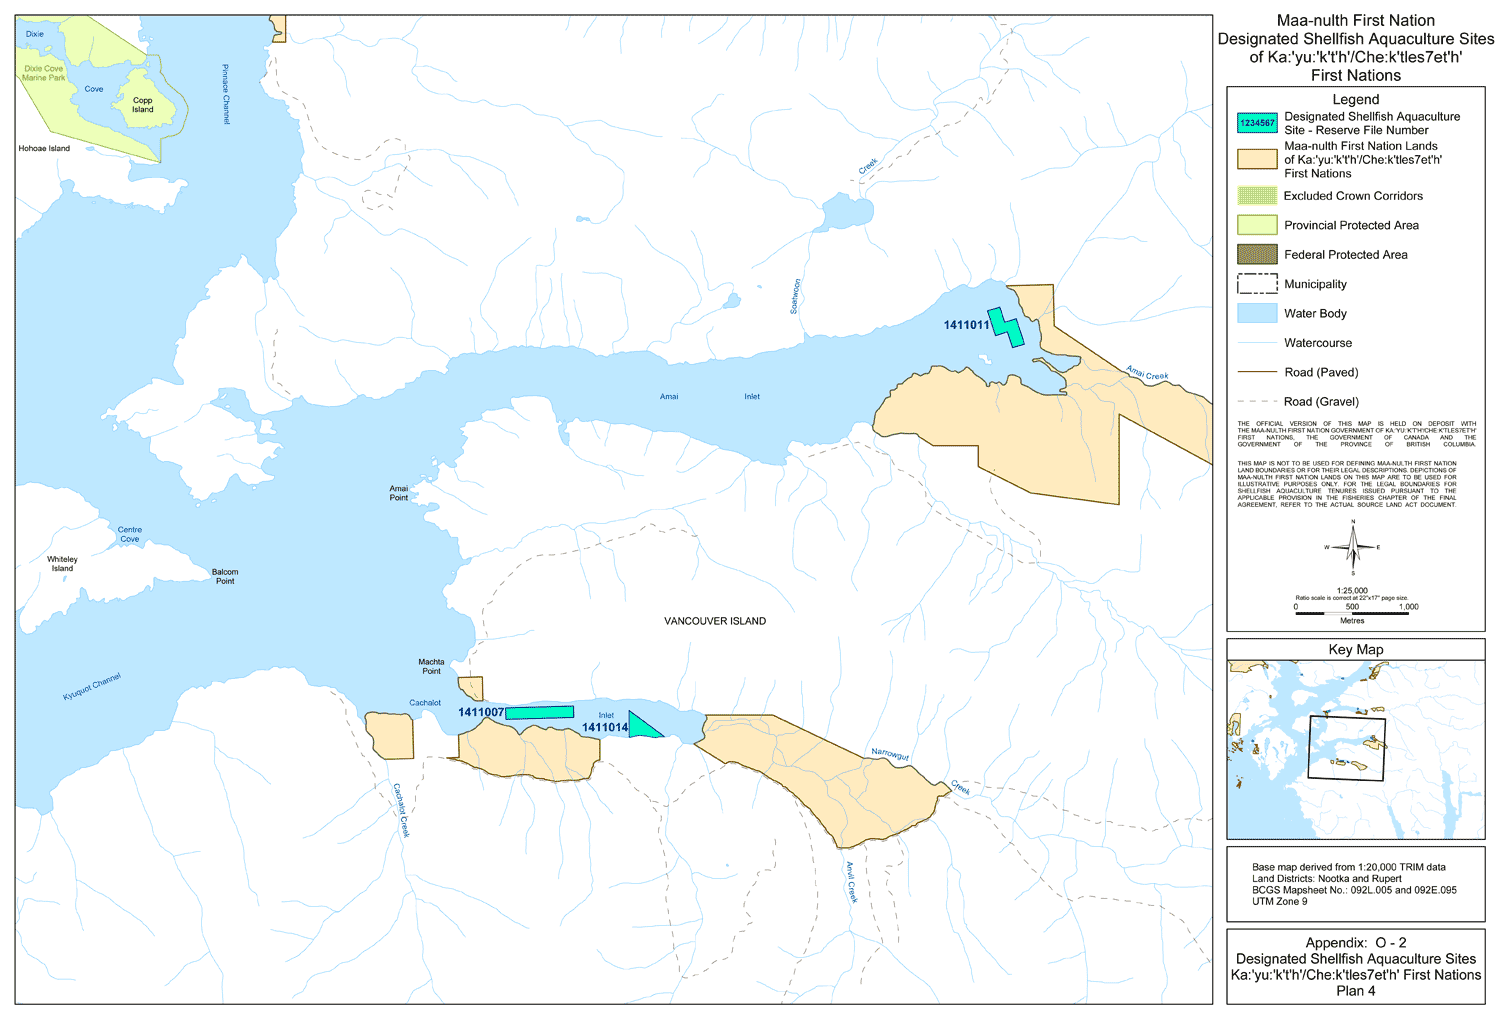Click the Municipality dashed box legend symbol

click(x=1257, y=284)
